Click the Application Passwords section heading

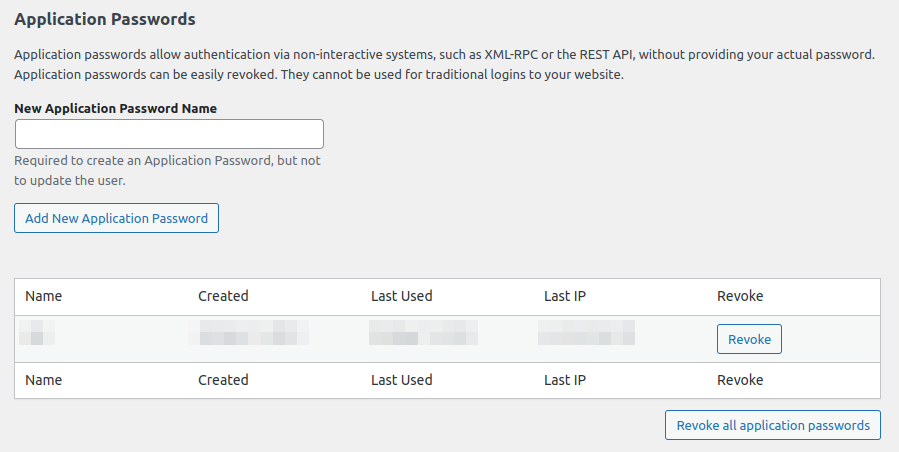tap(105, 19)
